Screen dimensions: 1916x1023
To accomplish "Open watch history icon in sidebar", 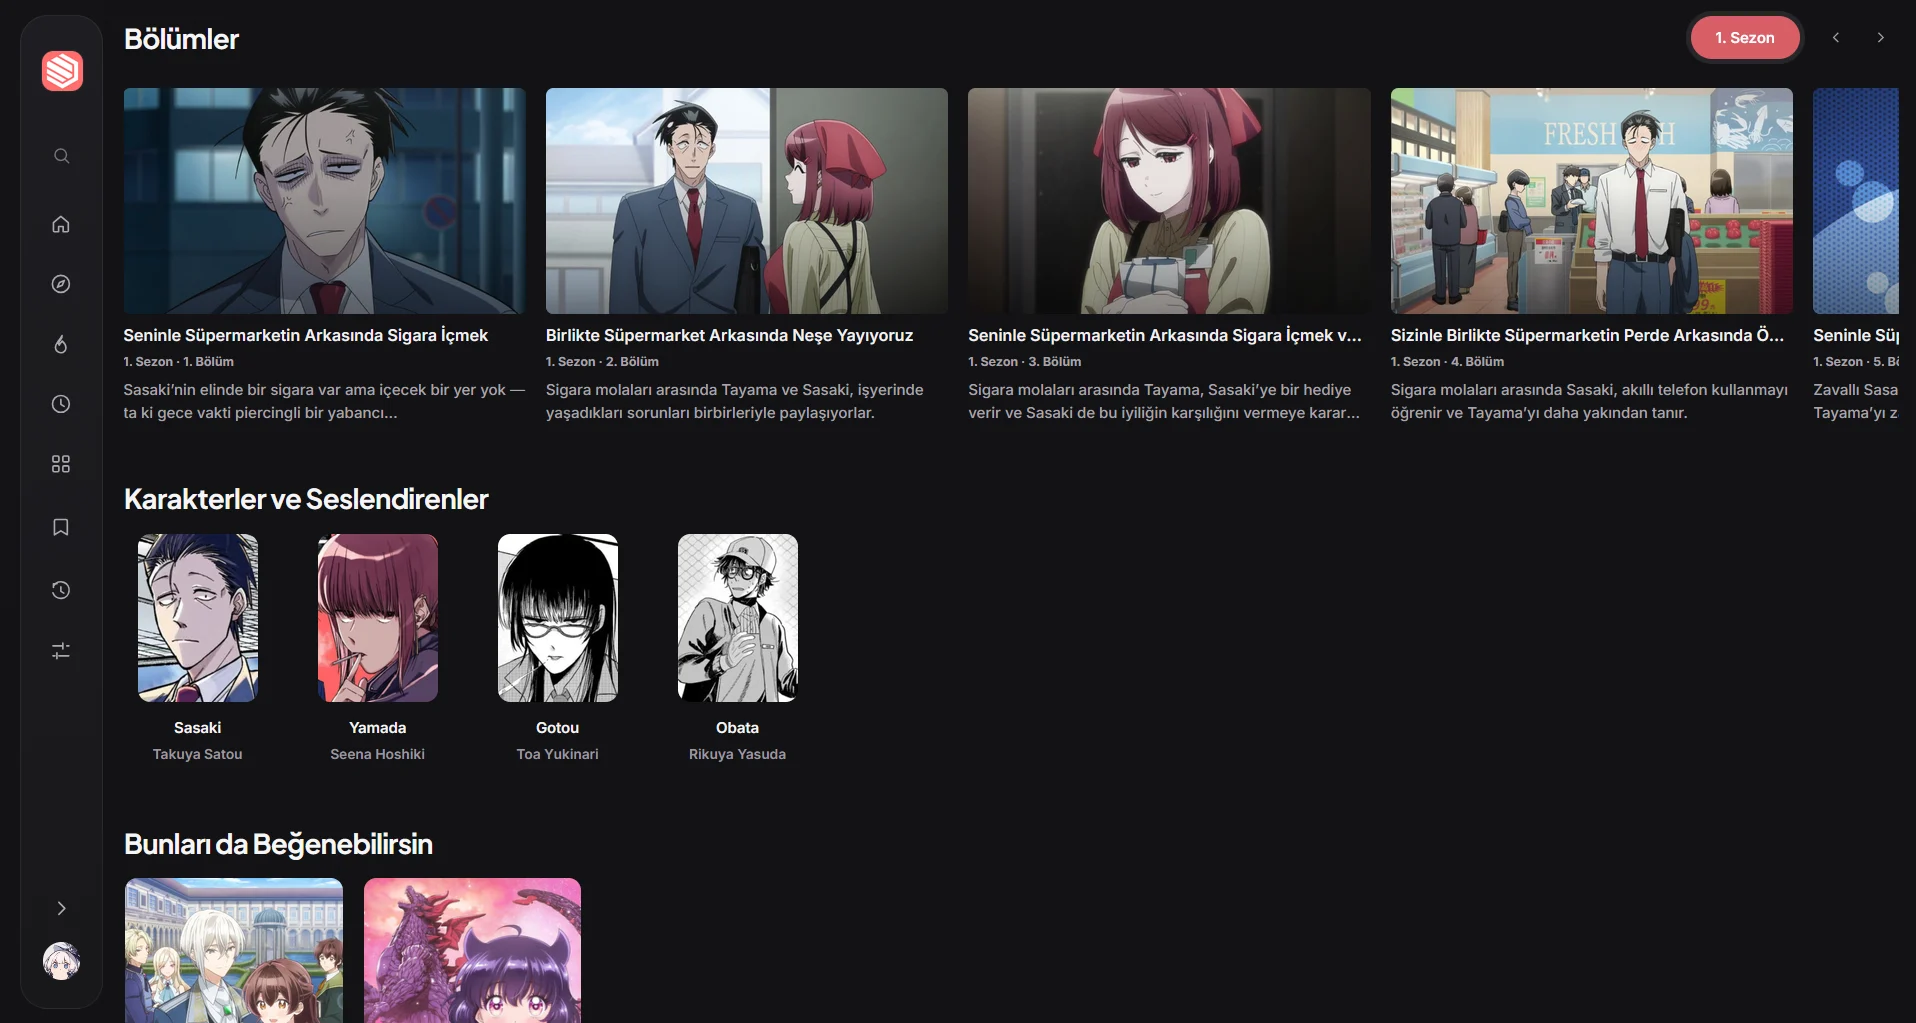I will pos(61,590).
